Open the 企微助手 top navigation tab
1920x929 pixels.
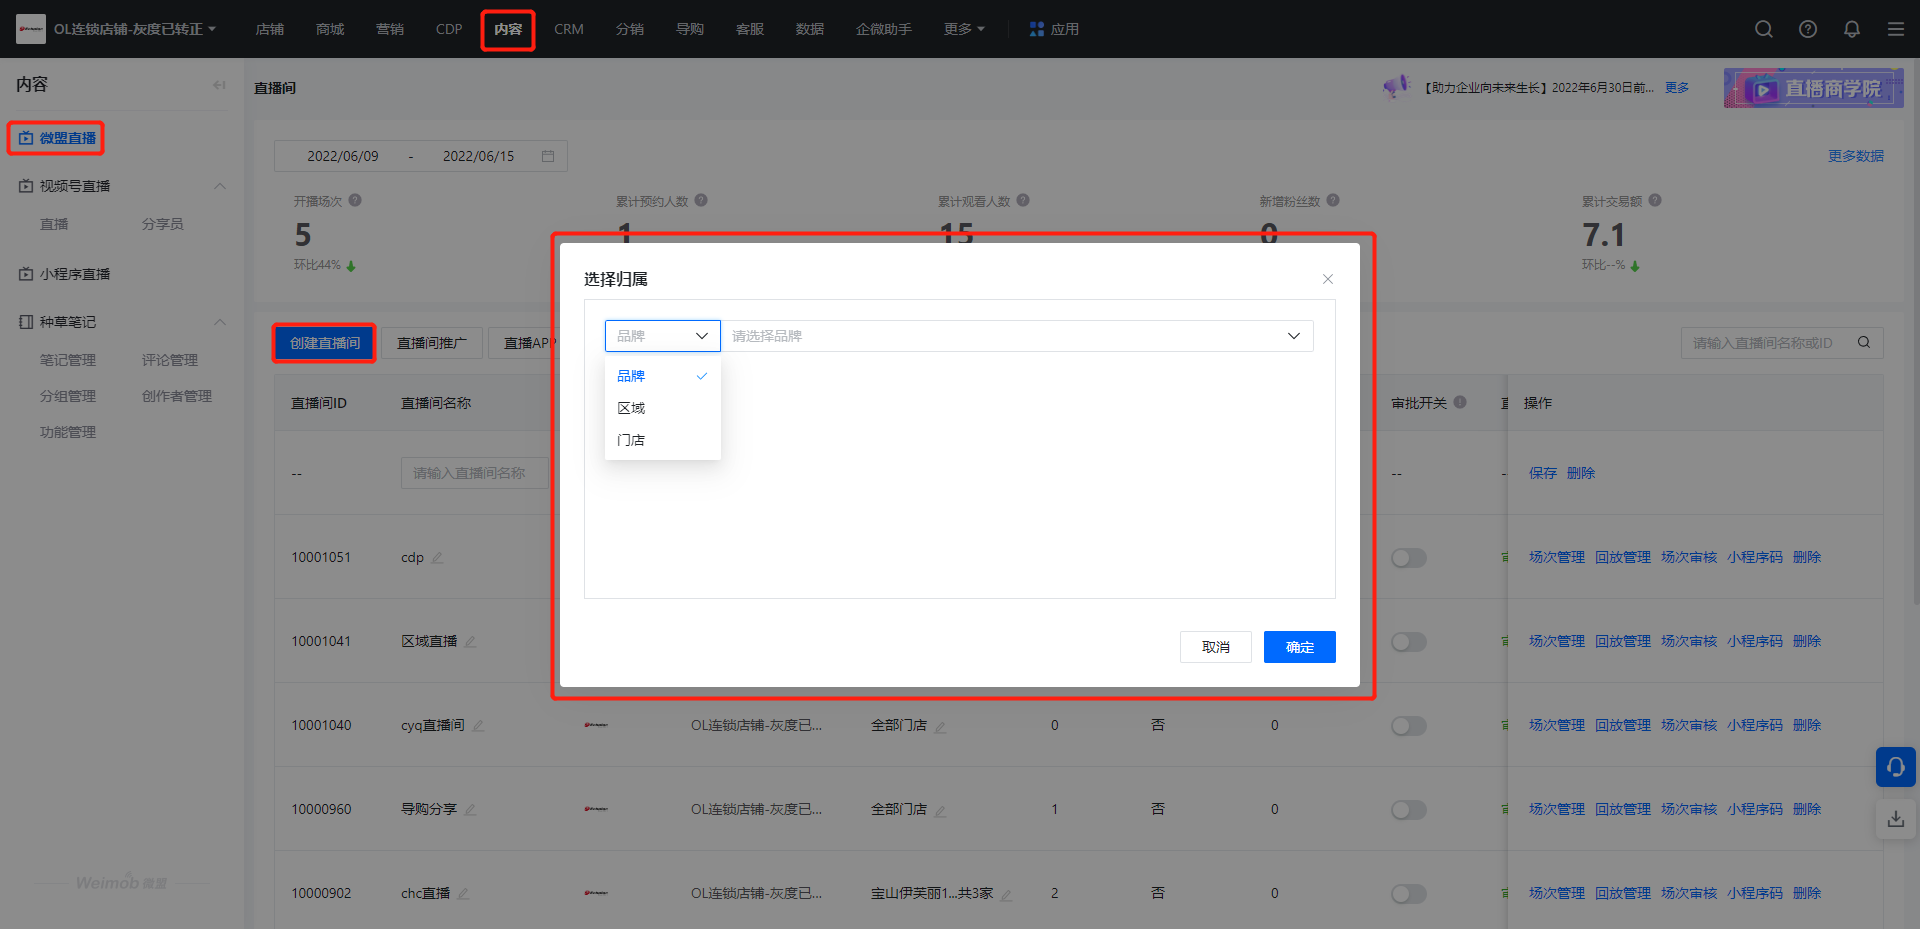[x=884, y=29]
